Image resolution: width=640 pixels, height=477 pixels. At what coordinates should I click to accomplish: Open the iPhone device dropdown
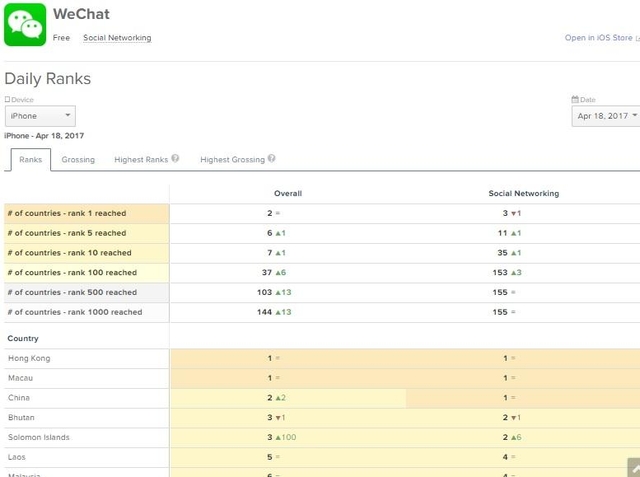pyautogui.click(x=39, y=117)
